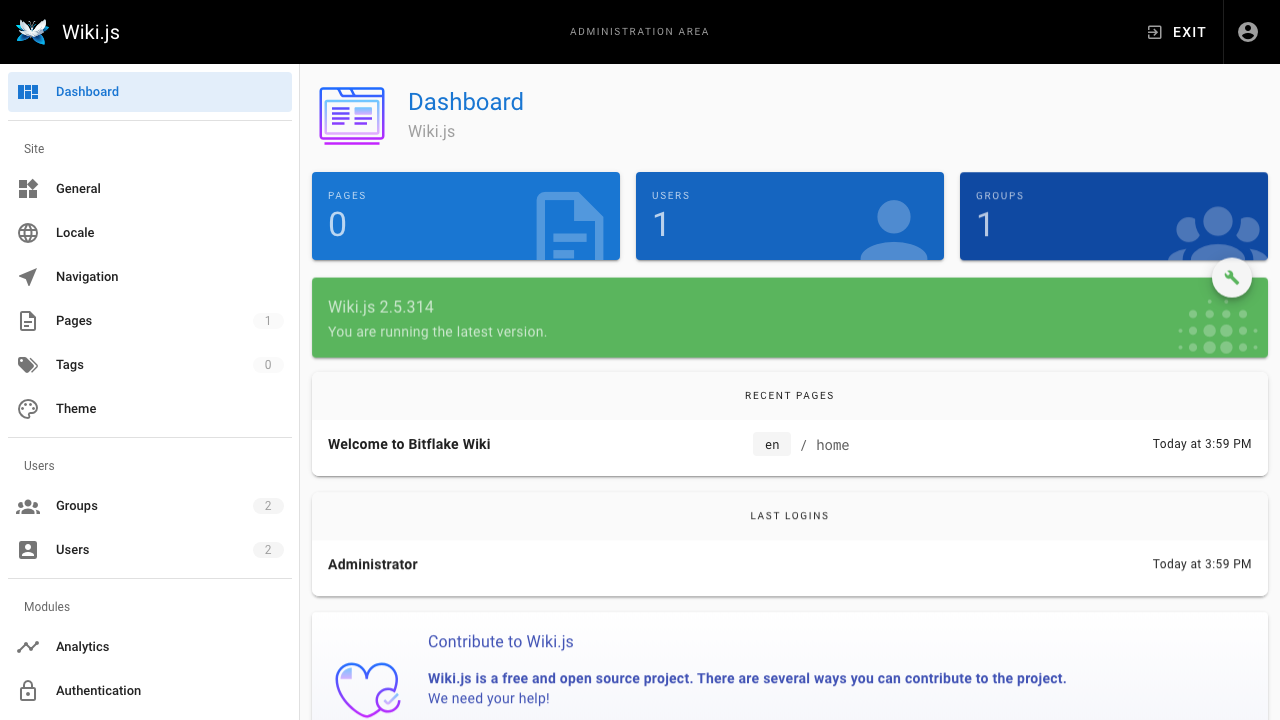
Task: Open the Welcome to Bitflake Wiki page row
Action: tap(790, 445)
